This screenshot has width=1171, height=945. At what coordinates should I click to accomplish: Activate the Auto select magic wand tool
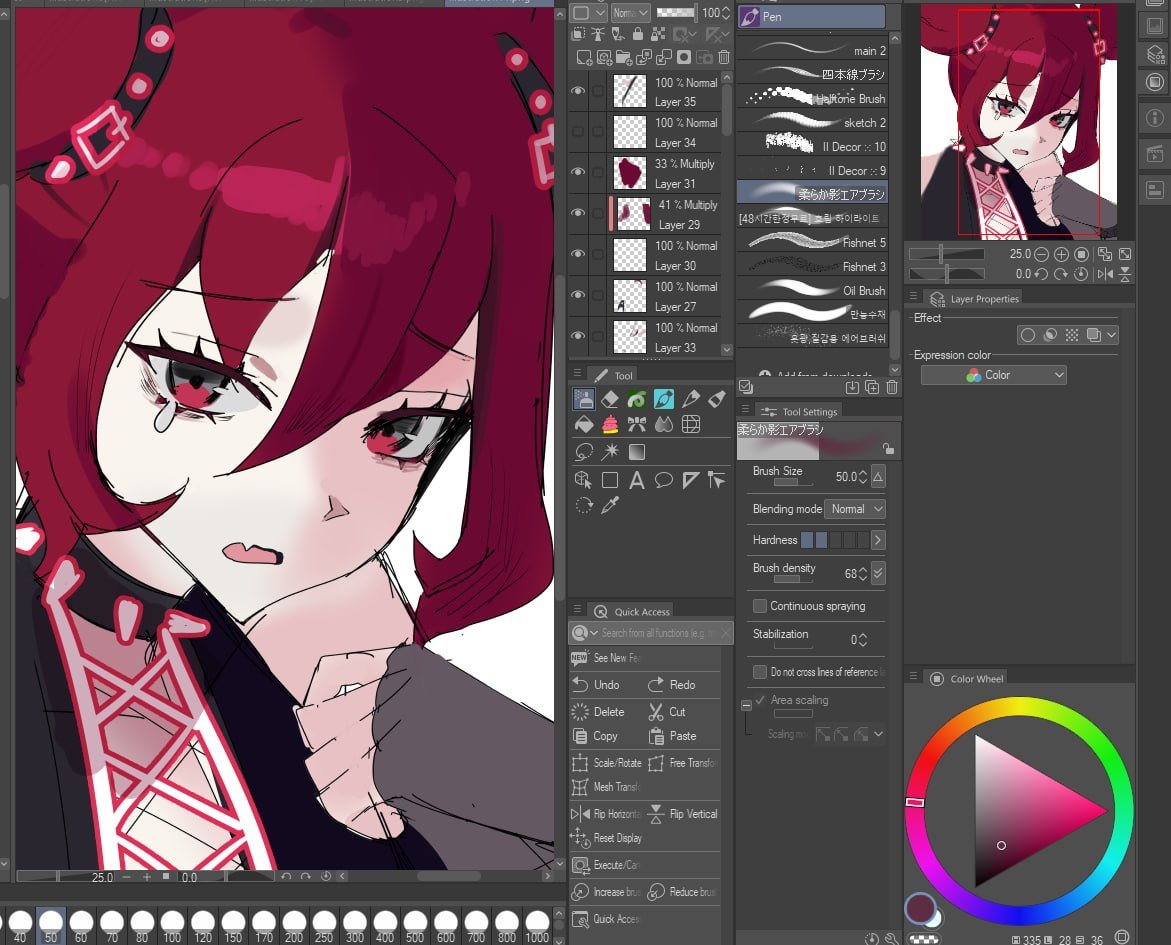click(610, 452)
